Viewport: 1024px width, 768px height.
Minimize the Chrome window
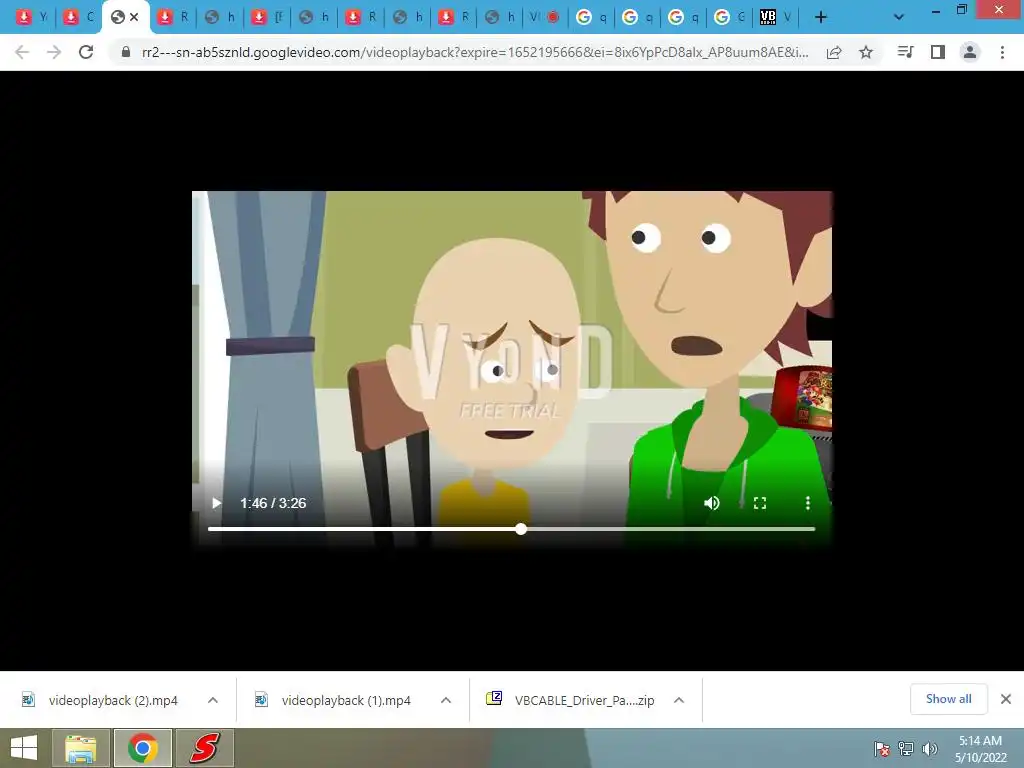click(935, 10)
